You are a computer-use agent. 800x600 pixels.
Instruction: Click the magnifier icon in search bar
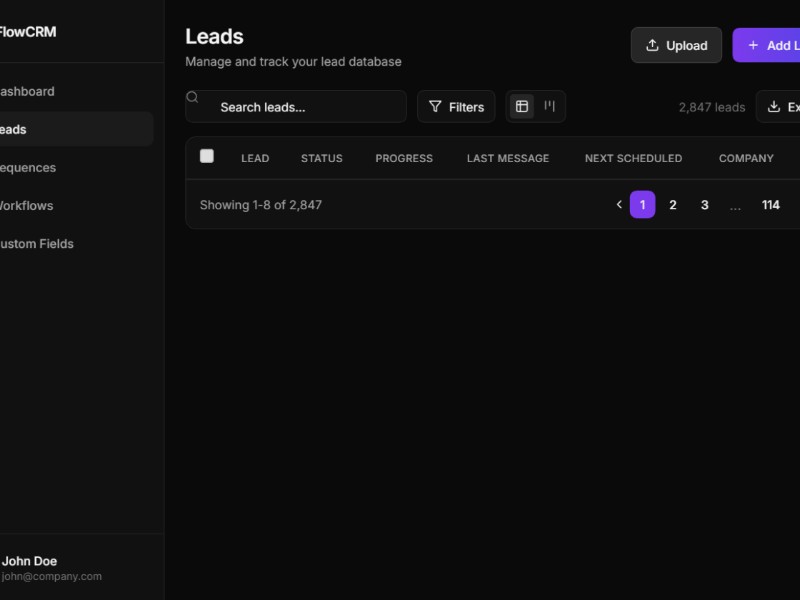click(x=193, y=98)
